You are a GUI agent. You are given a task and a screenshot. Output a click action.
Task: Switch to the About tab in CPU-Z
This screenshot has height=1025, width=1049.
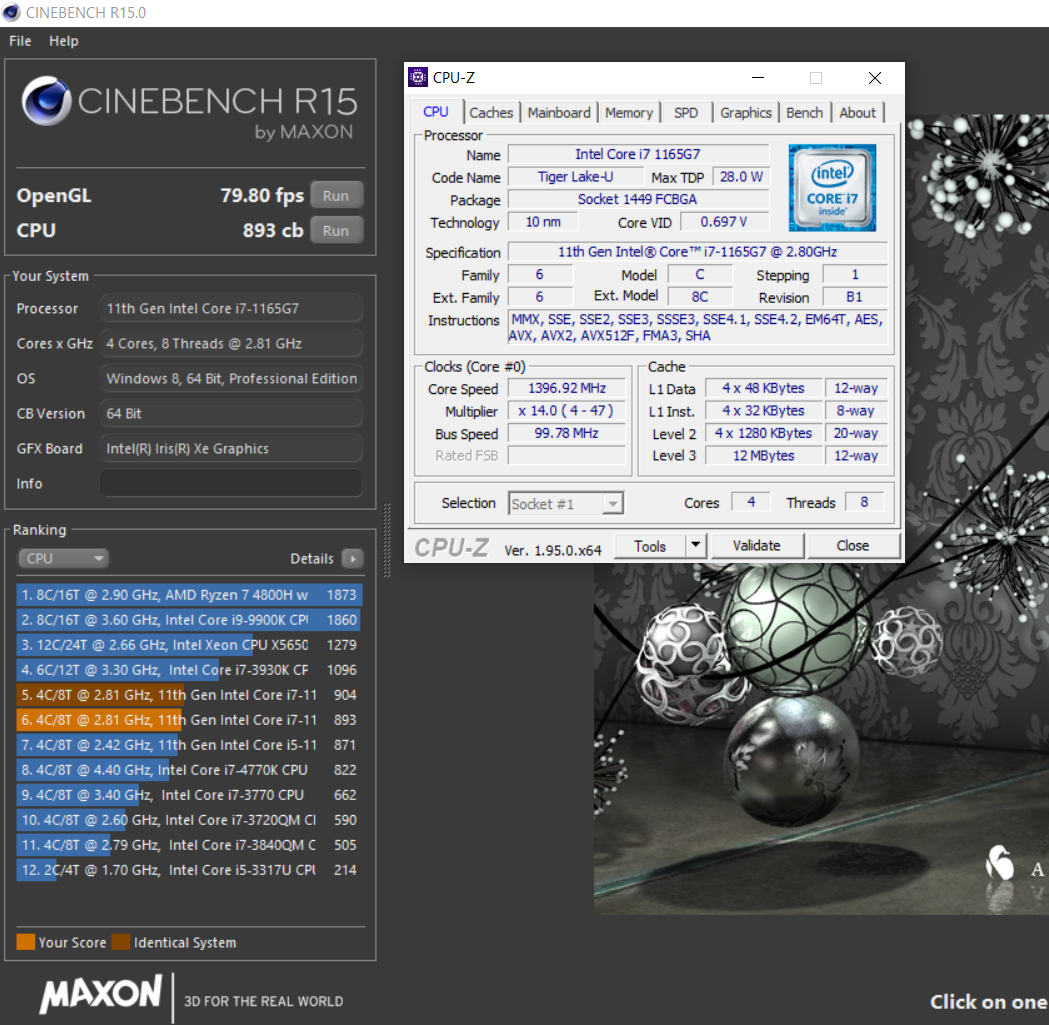[858, 112]
